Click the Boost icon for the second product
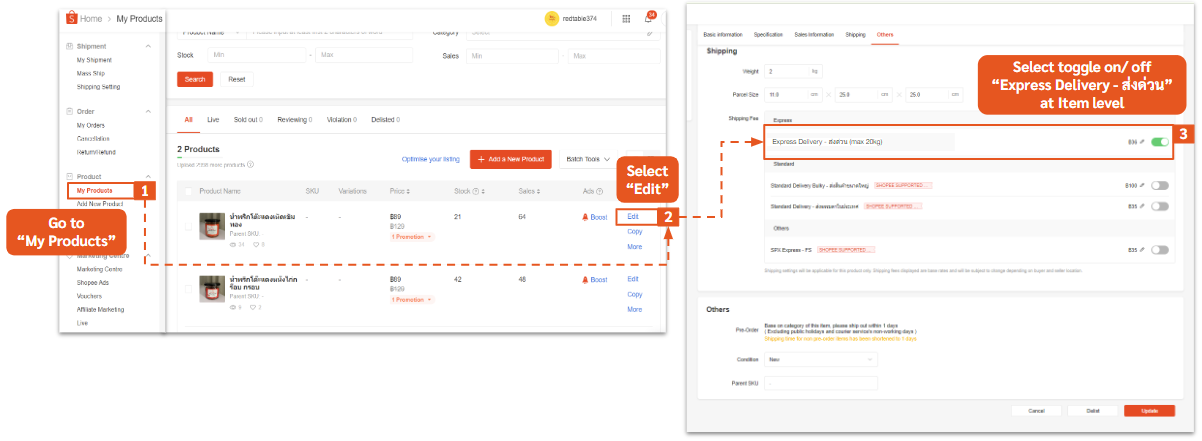1202x441 pixels. [x=585, y=280]
